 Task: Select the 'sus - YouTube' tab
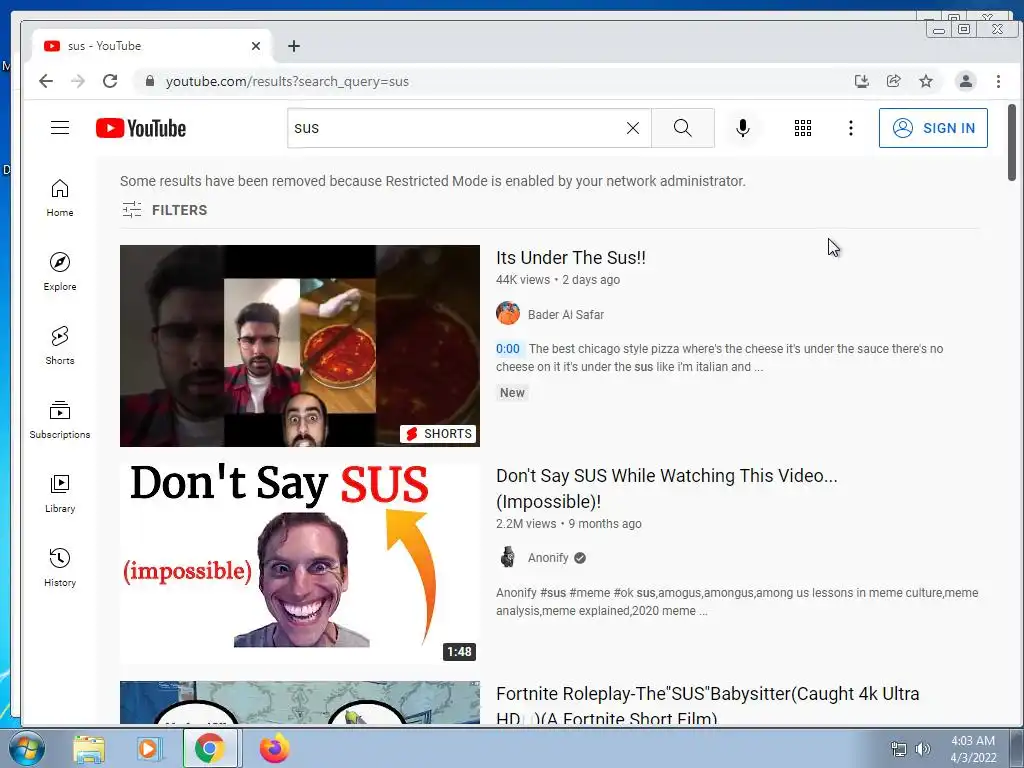tap(152, 46)
